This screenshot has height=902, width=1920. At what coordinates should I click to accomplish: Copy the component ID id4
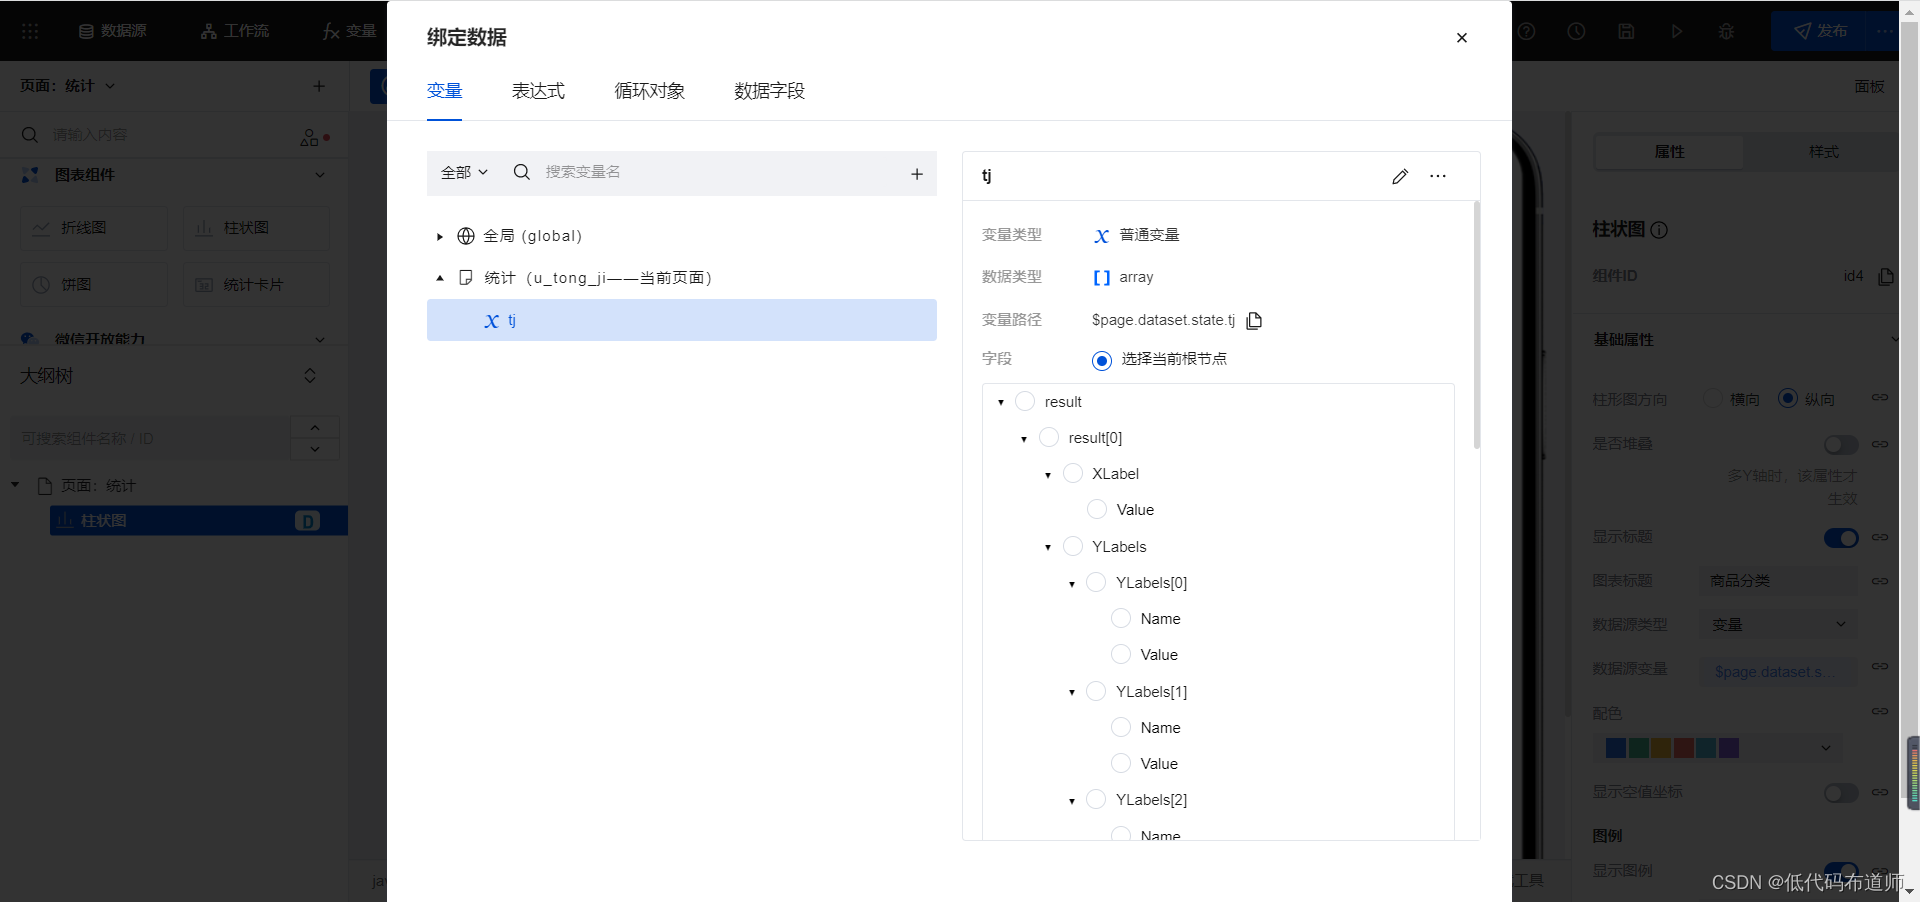coord(1886,276)
